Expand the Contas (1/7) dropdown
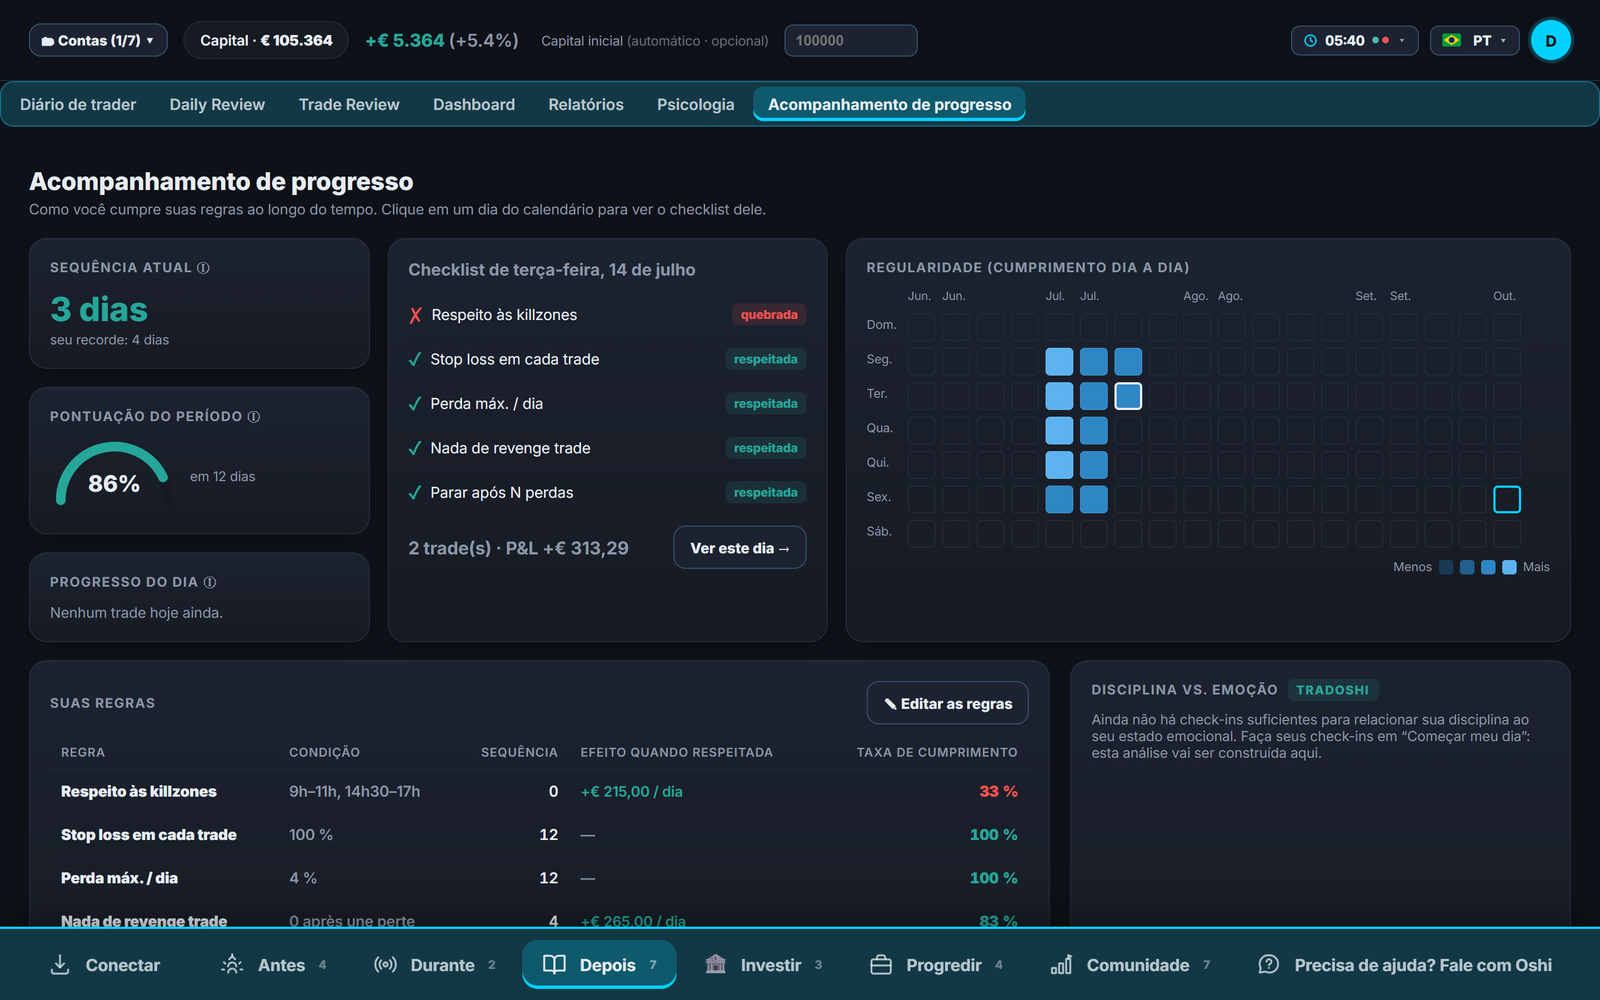The height and width of the screenshot is (1000, 1600). 98,41
